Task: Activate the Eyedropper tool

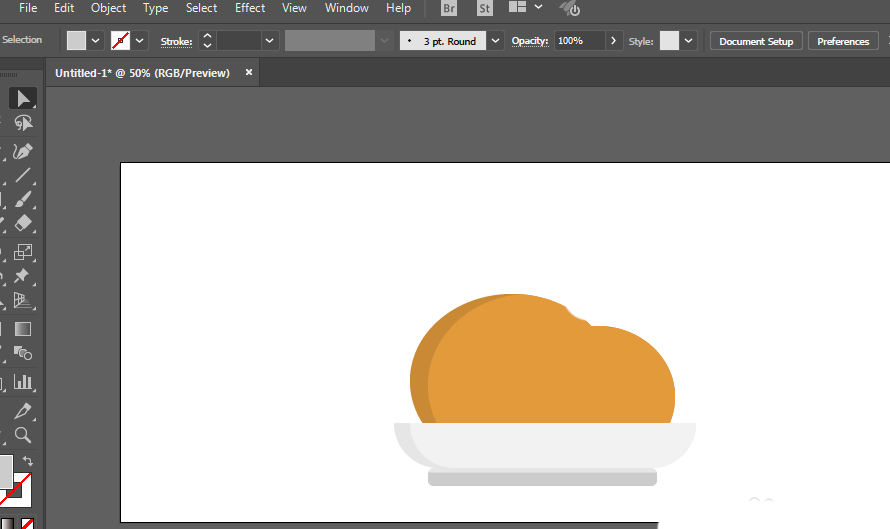Action: [23, 411]
